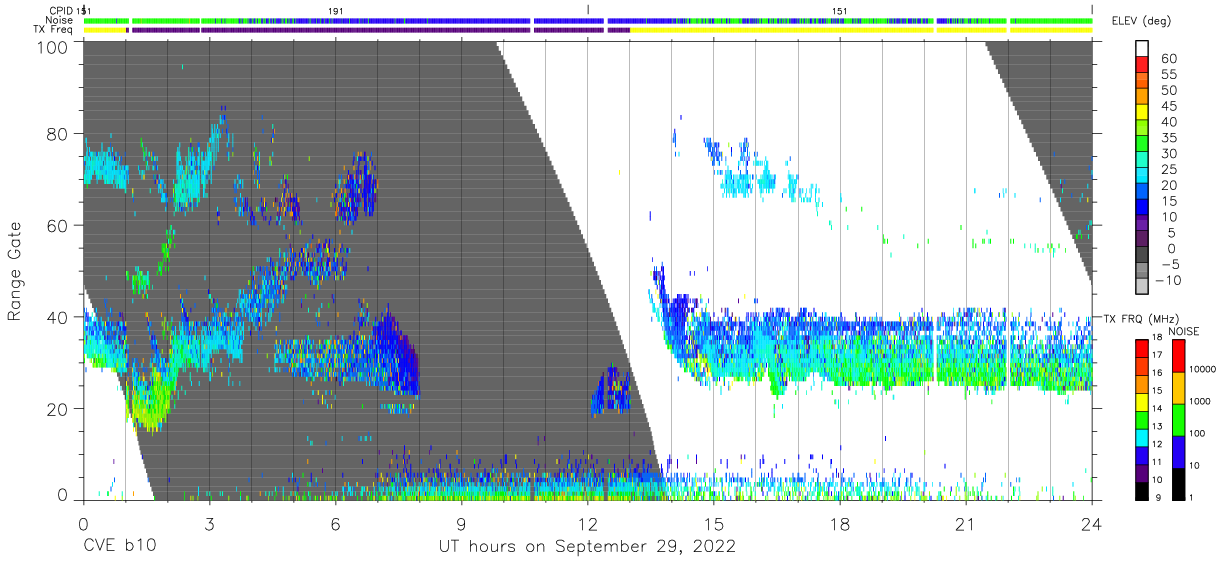Viewport: 1228px width, 567px height.
Task: Click the white top segment of ELEV colorbar
Action: coord(1142,50)
